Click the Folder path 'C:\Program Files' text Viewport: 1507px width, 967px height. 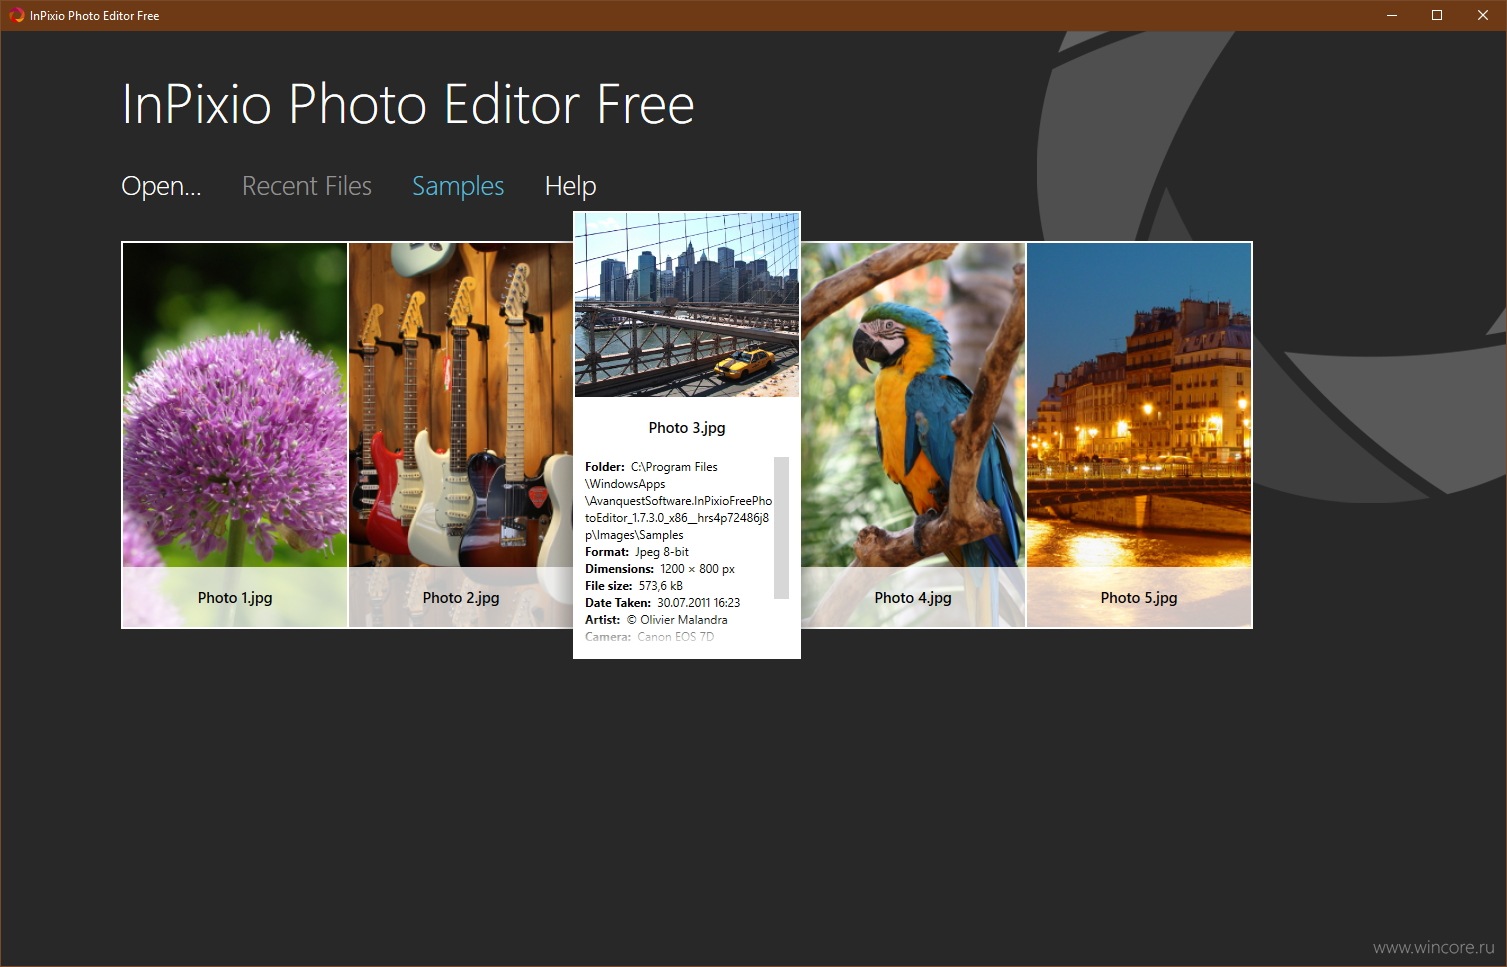(x=674, y=467)
